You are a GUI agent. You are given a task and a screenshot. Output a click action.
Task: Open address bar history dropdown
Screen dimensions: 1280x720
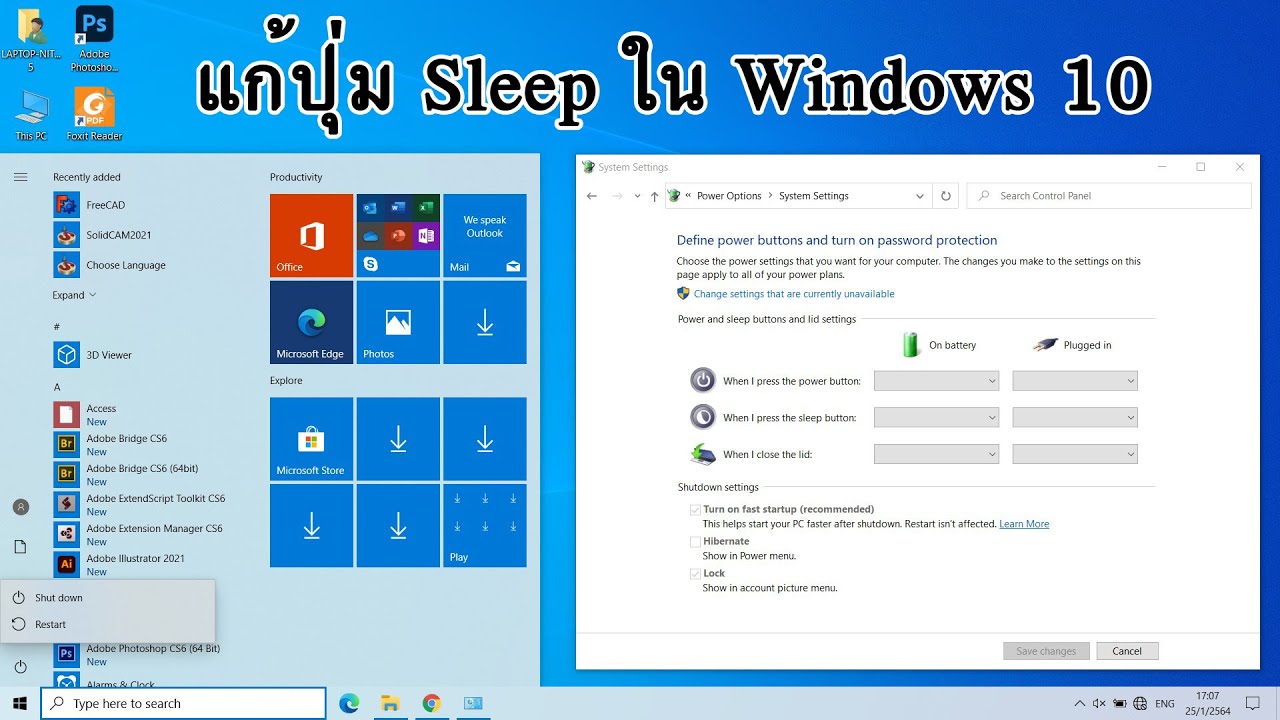(920, 197)
